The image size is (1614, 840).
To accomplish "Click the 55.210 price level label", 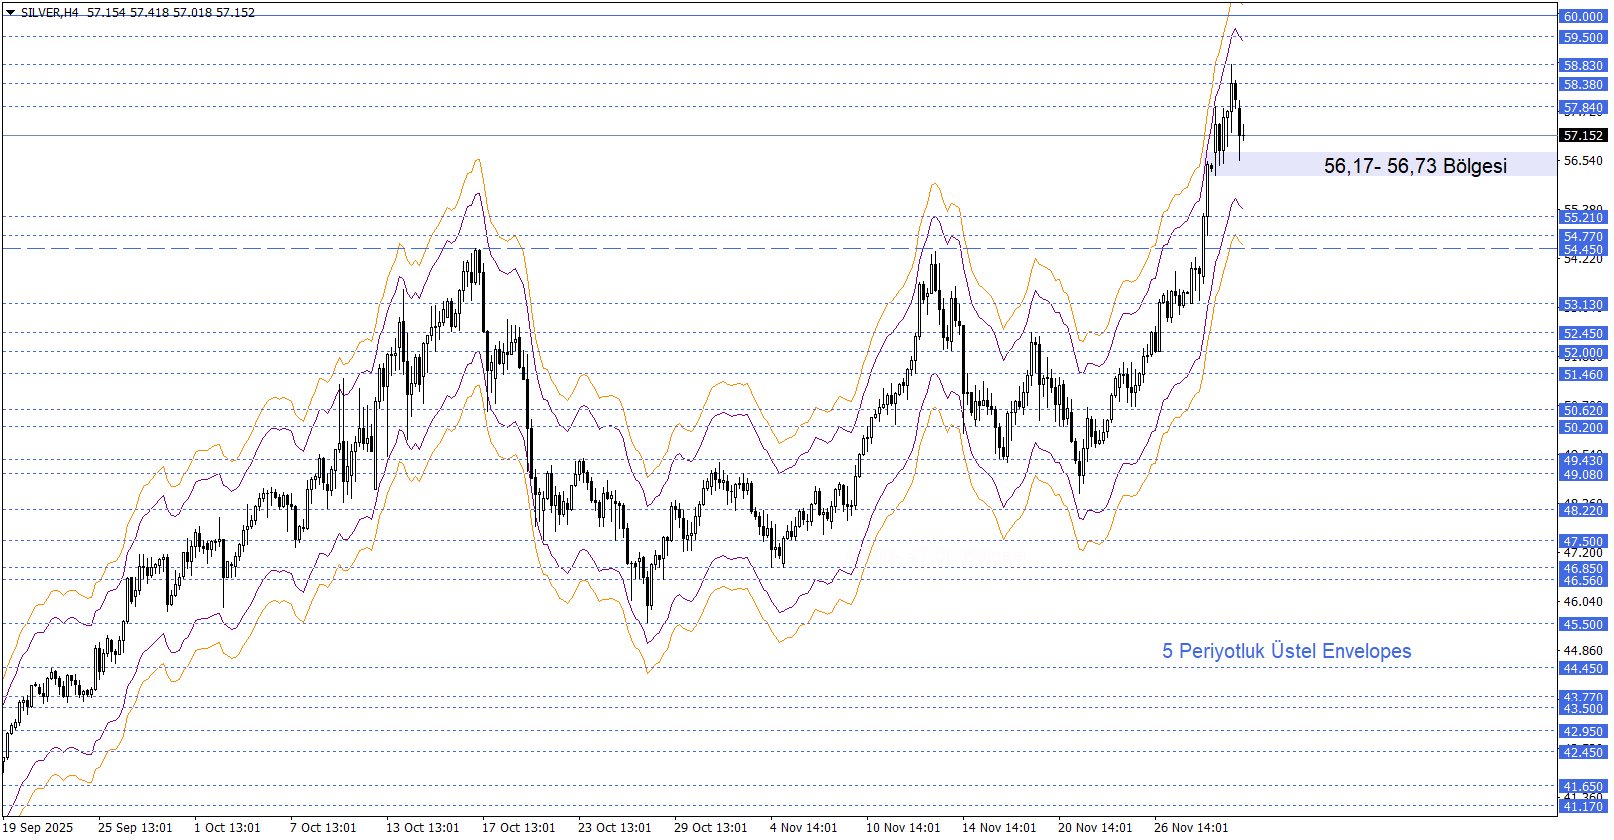I will click(x=1583, y=218).
